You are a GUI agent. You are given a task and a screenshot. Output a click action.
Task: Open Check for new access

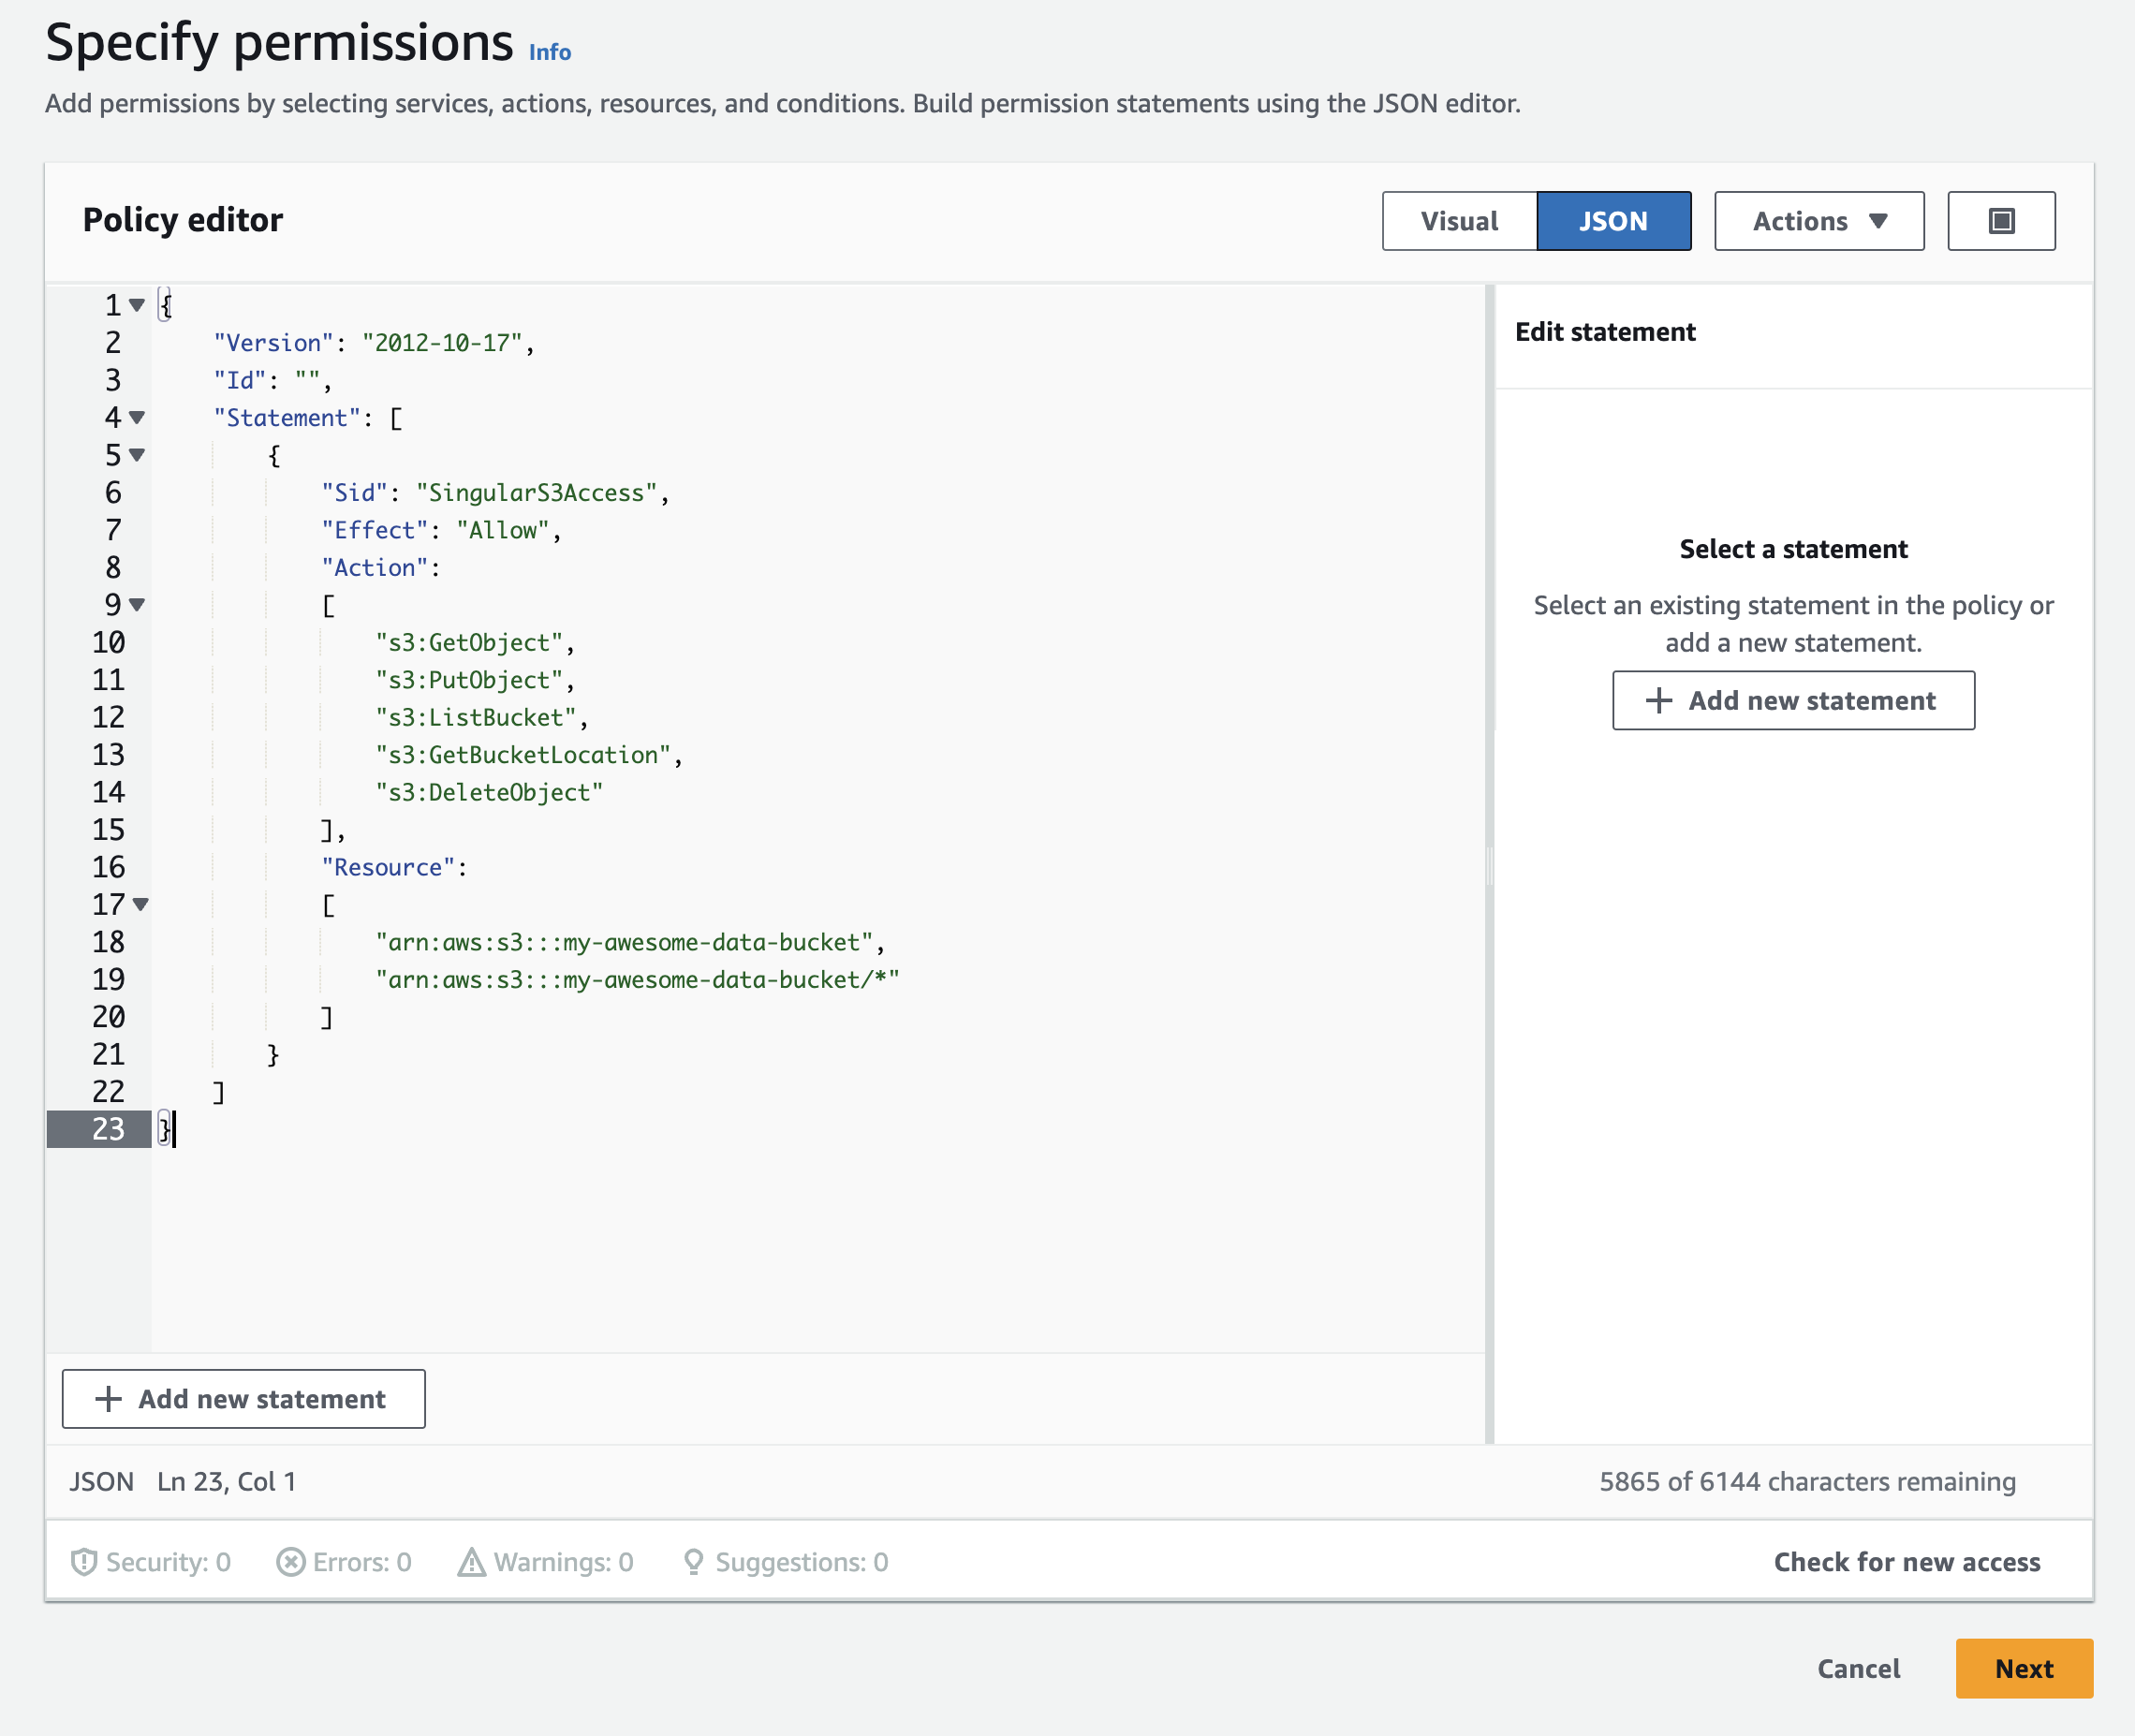(1907, 1561)
